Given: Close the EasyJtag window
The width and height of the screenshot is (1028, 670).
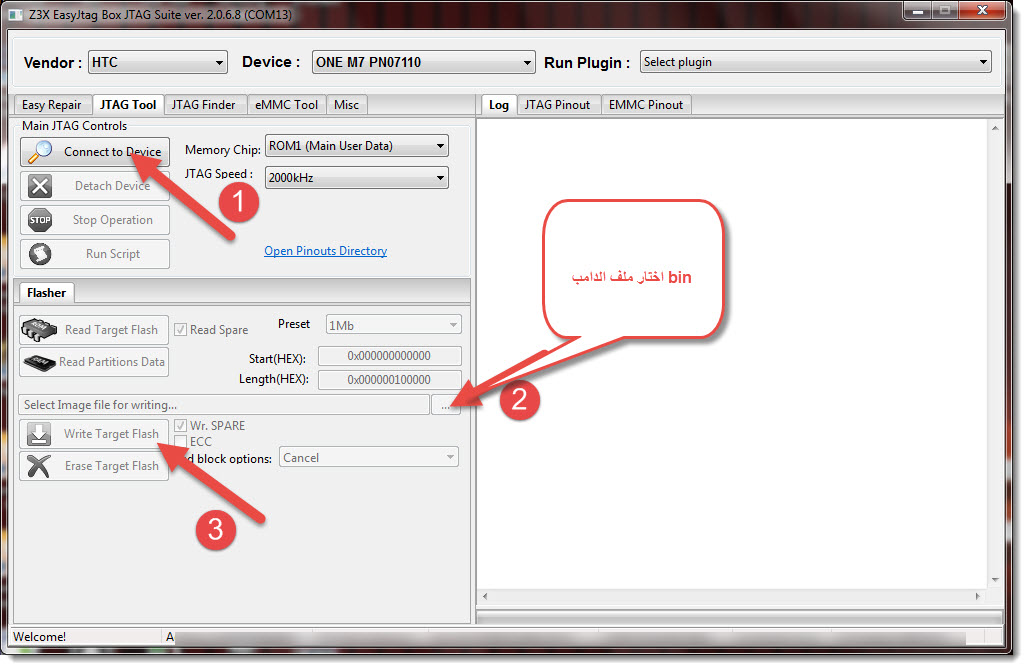Looking at the screenshot, I should point(981,11).
